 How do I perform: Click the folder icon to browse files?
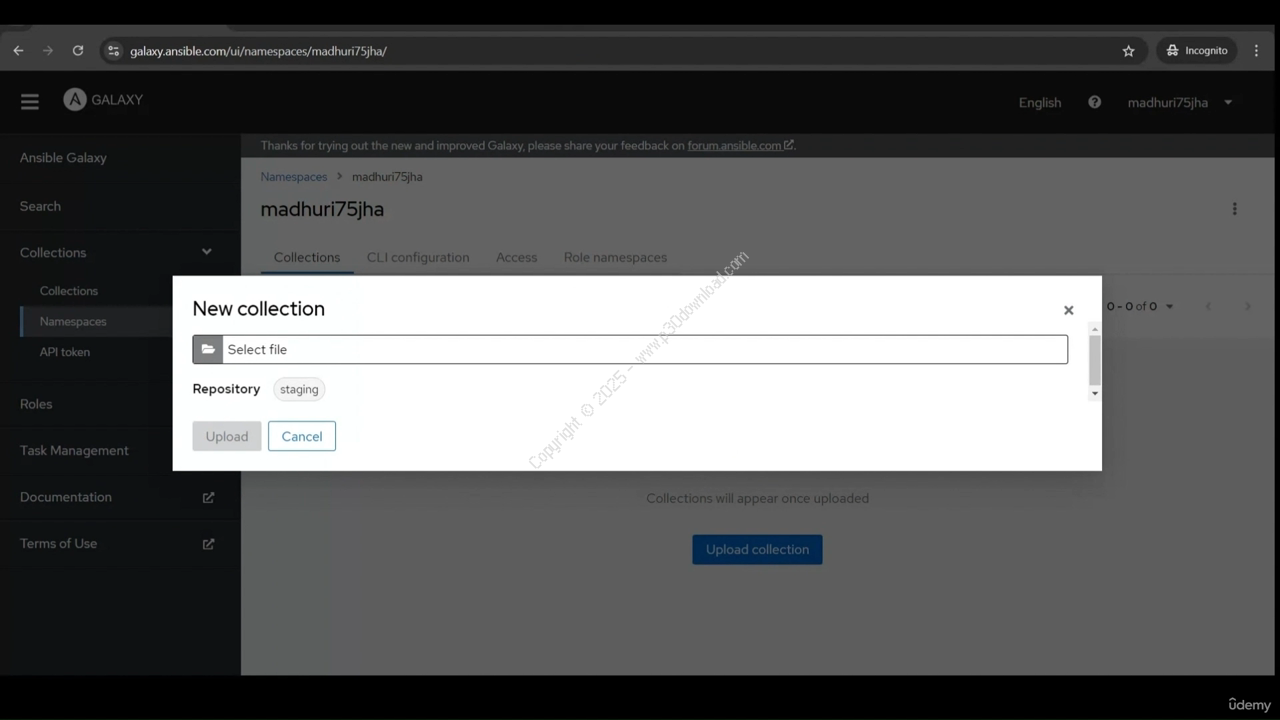[208, 349]
